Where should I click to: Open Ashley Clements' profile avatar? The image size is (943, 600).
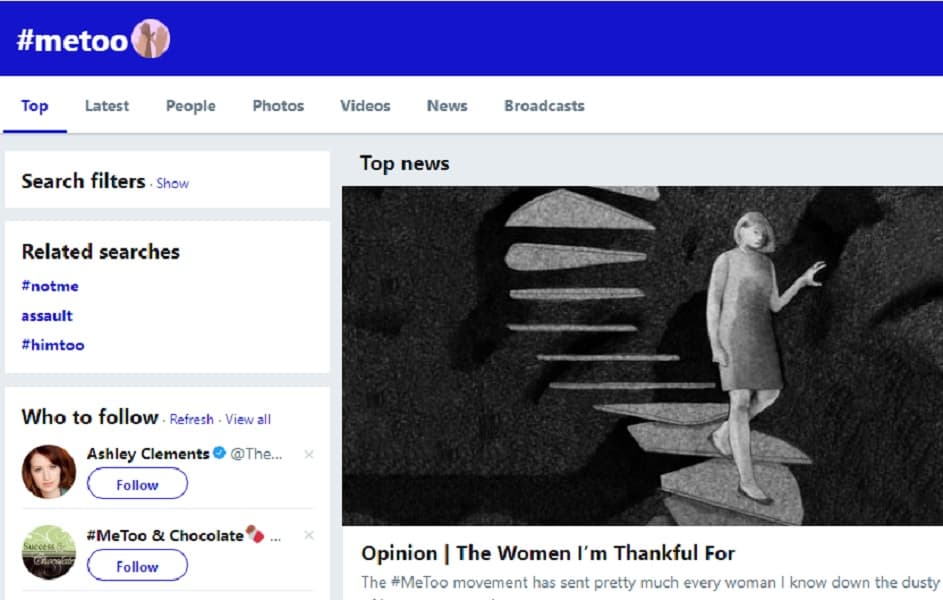pyautogui.click(x=48, y=471)
